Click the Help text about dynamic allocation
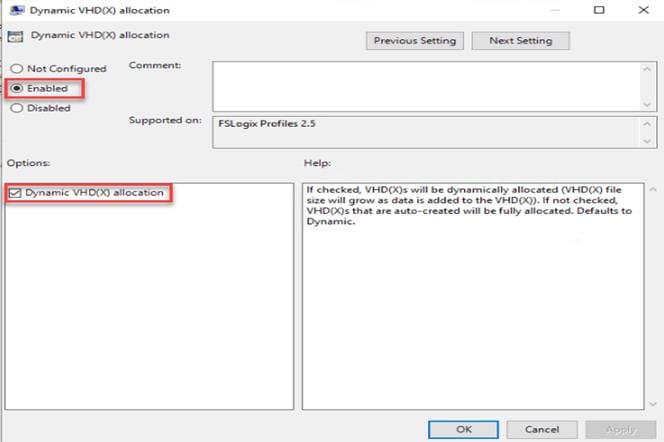664x442 pixels. coord(469,205)
